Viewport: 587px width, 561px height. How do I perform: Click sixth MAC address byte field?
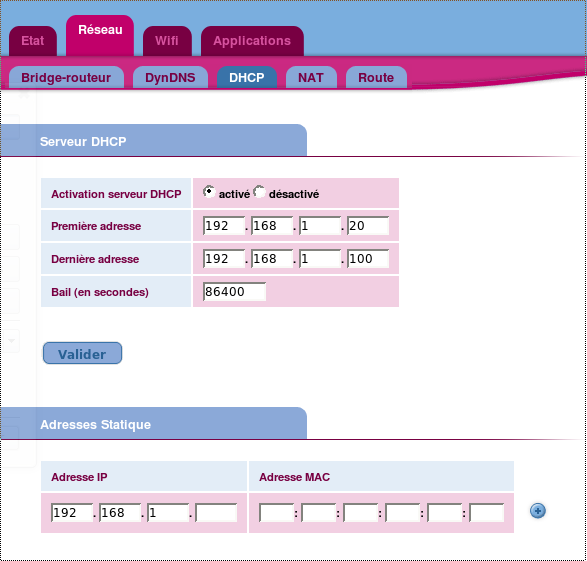click(x=486, y=512)
